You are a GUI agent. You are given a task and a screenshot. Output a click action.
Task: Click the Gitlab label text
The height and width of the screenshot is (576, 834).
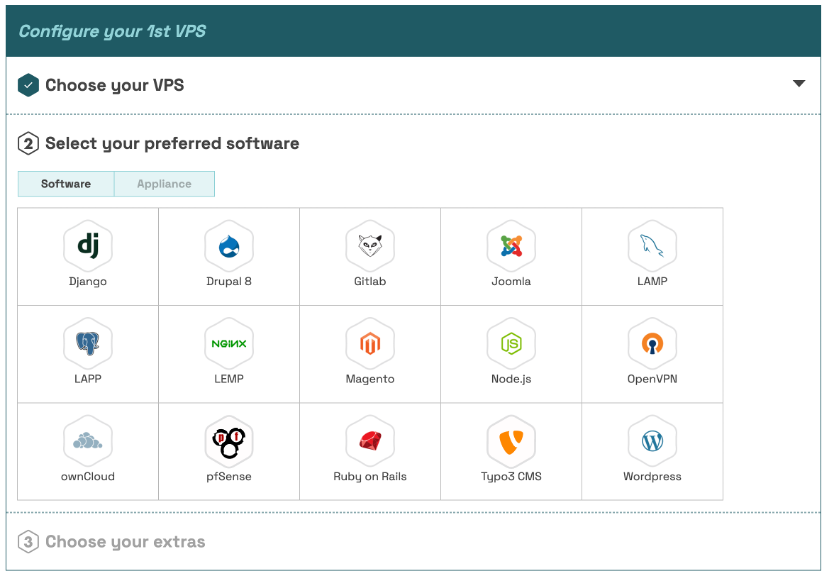(x=370, y=281)
